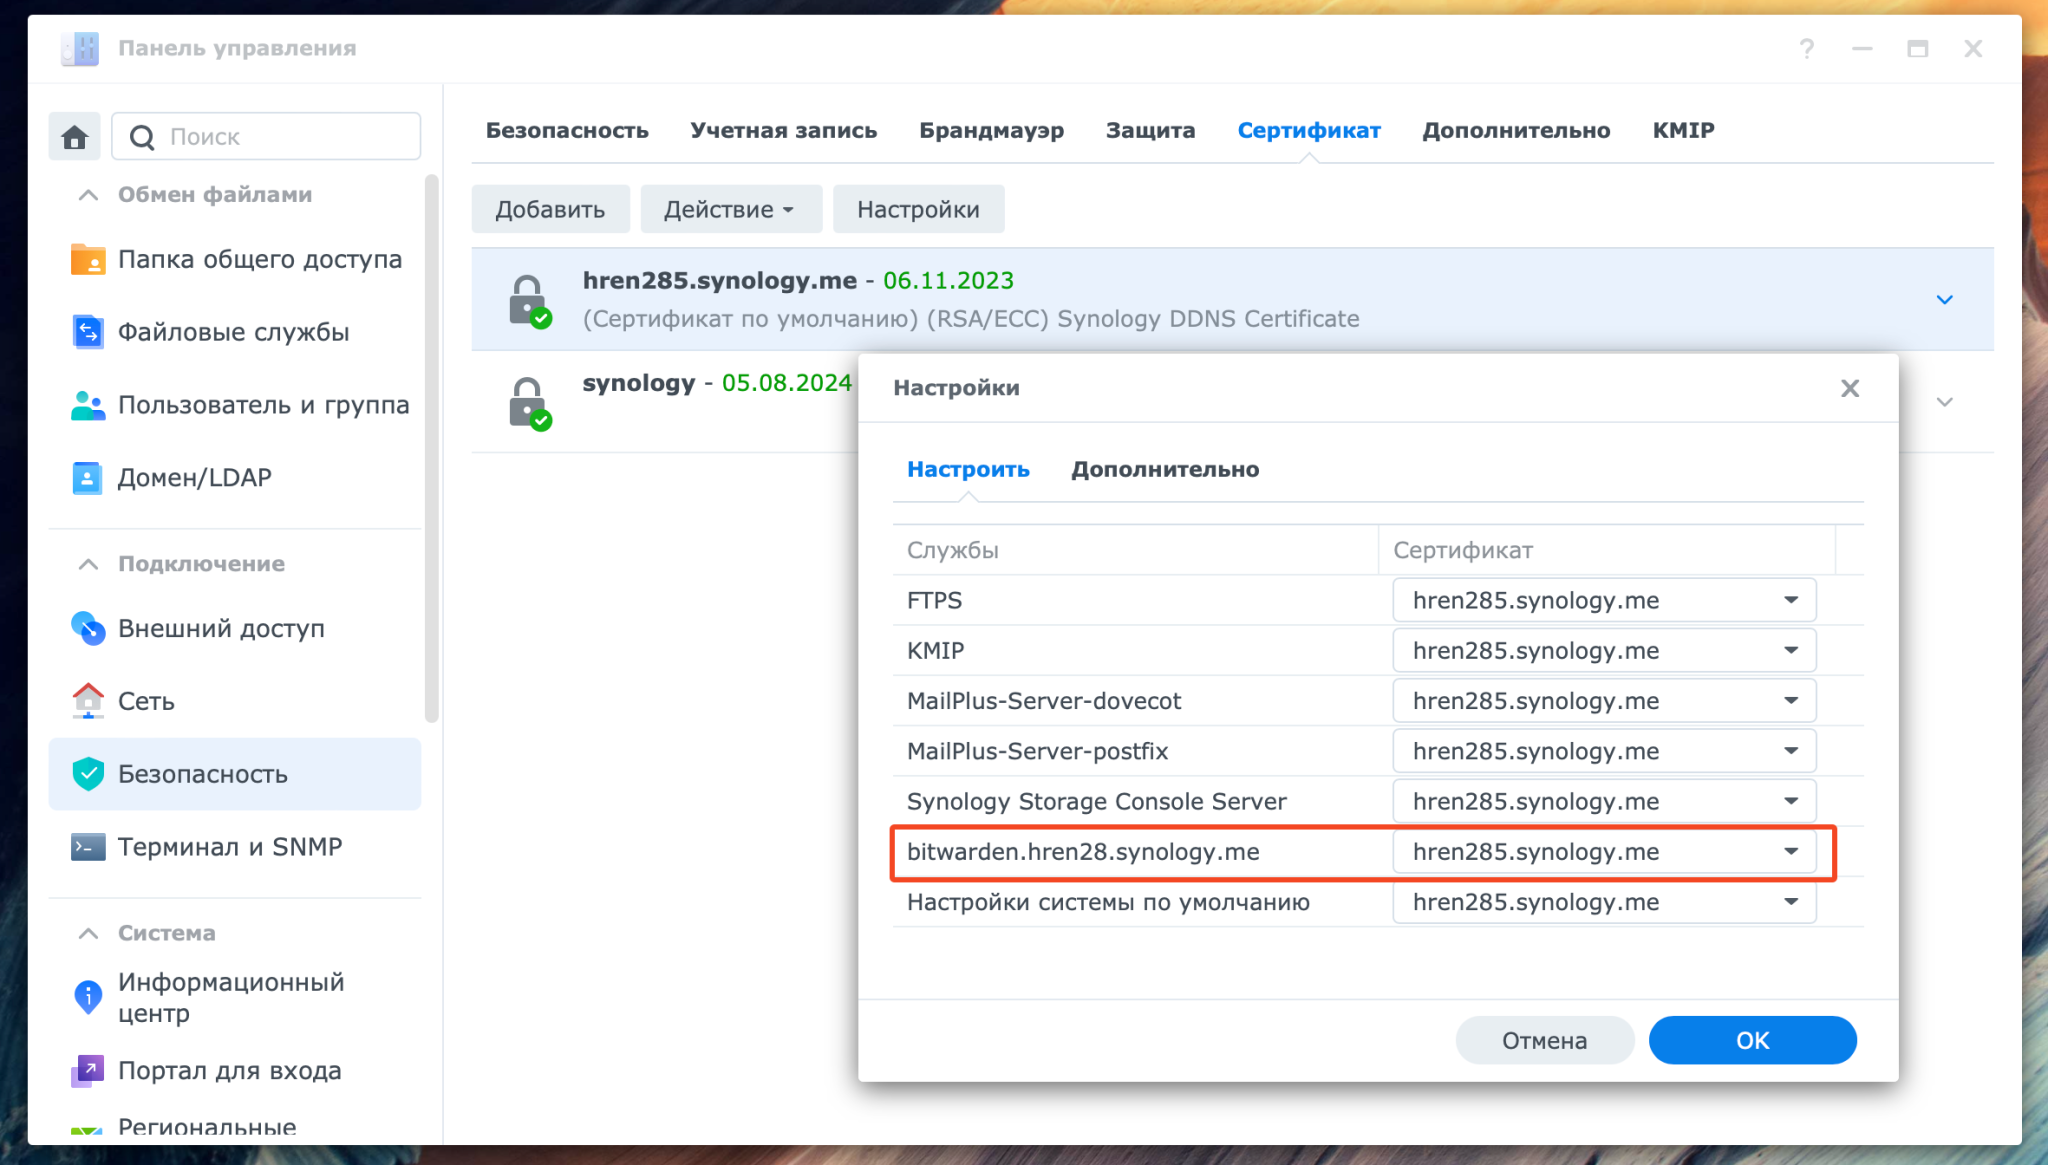Switch to Защита tab
This screenshot has height=1165, width=2048.
pyautogui.click(x=1150, y=130)
